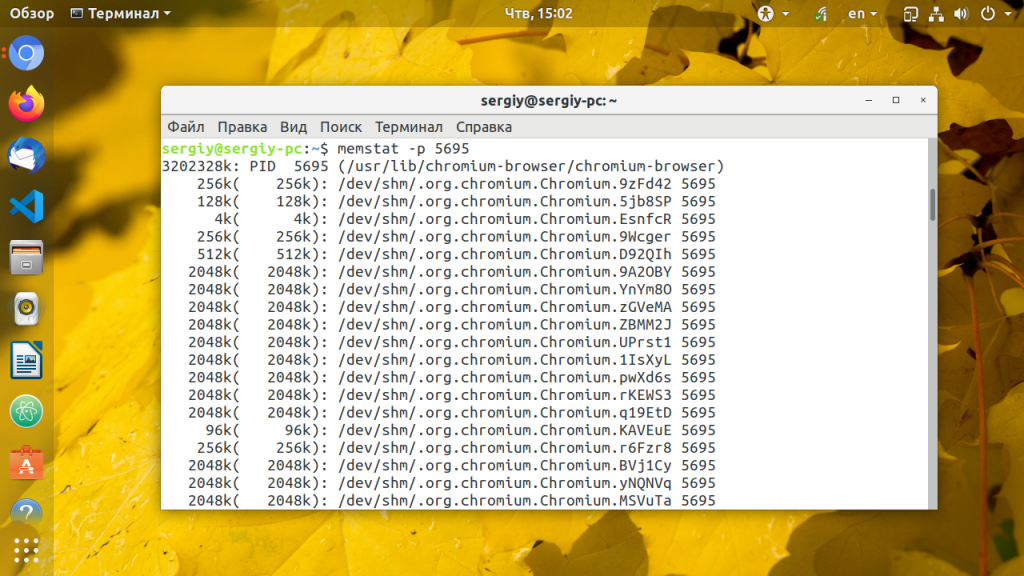Launch LibreOffice Writer from the dock
The height and width of the screenshot is (576, 1024).
coord(26,360)
